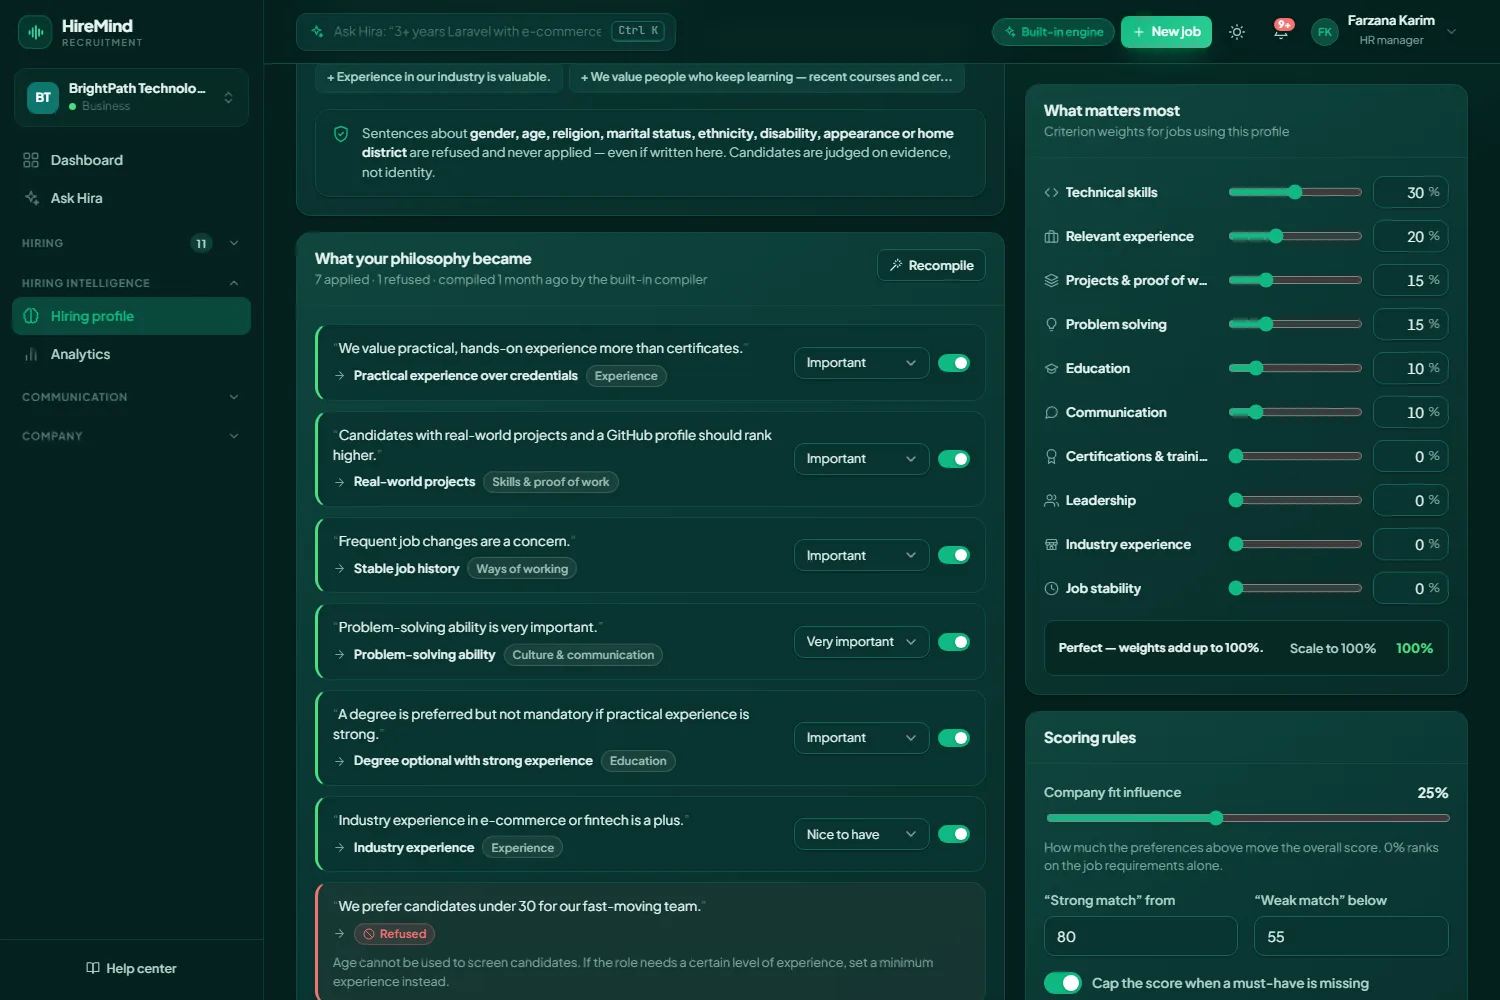Disable the Stable job history rule toggle

pyautogui.click(x=954, y=555)
